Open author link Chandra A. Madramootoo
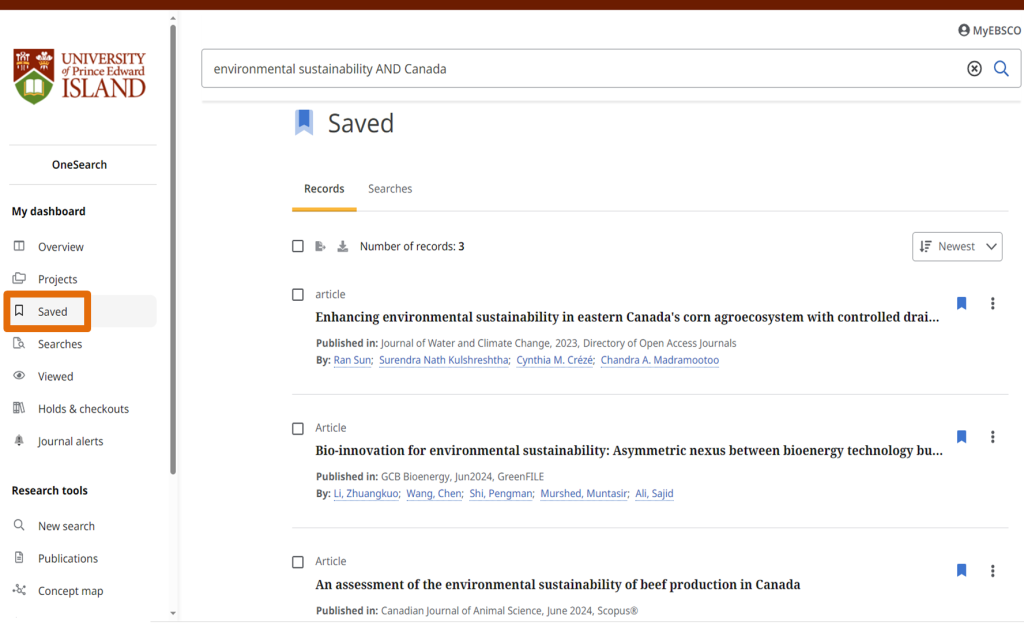This screenshot has width=1024, height=625. [660, 360]
